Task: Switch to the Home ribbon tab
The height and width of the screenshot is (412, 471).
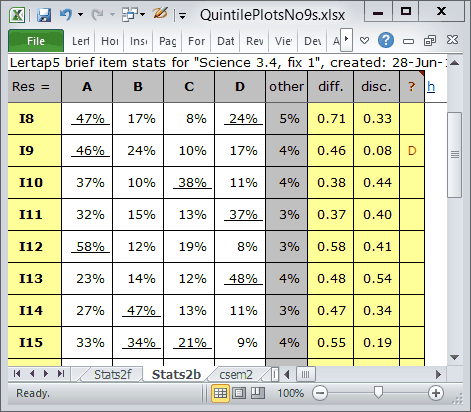Action: [110, 41]
